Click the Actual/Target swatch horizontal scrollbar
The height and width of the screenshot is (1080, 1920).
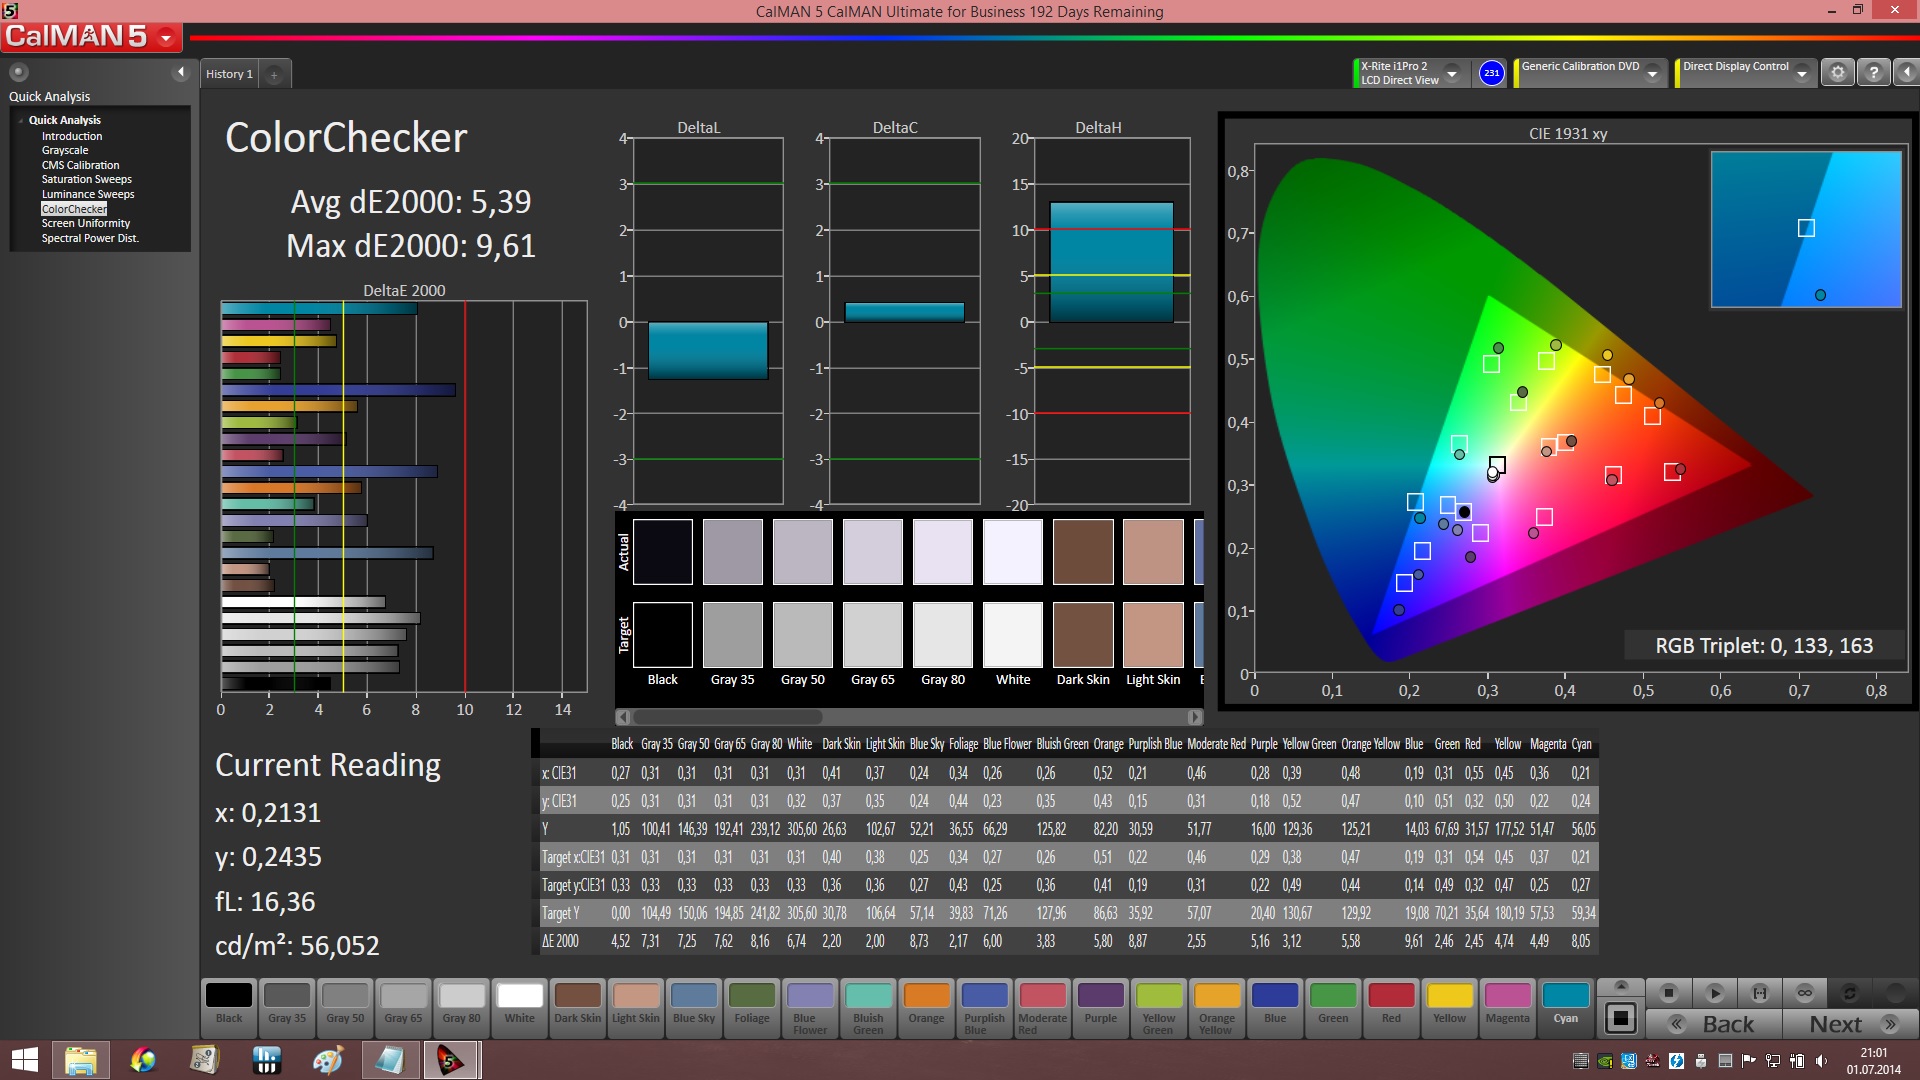click(728, 717)
